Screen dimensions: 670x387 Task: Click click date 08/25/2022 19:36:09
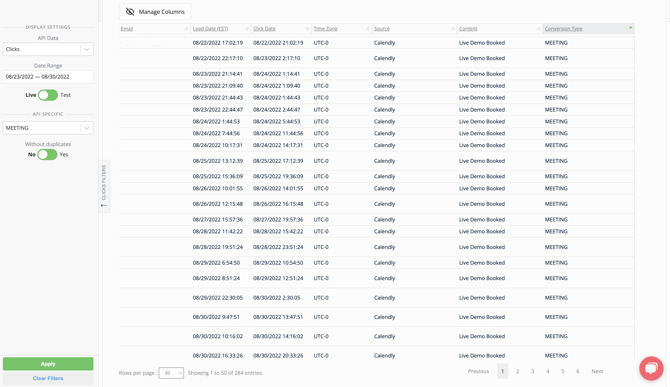tap(278, 176)
